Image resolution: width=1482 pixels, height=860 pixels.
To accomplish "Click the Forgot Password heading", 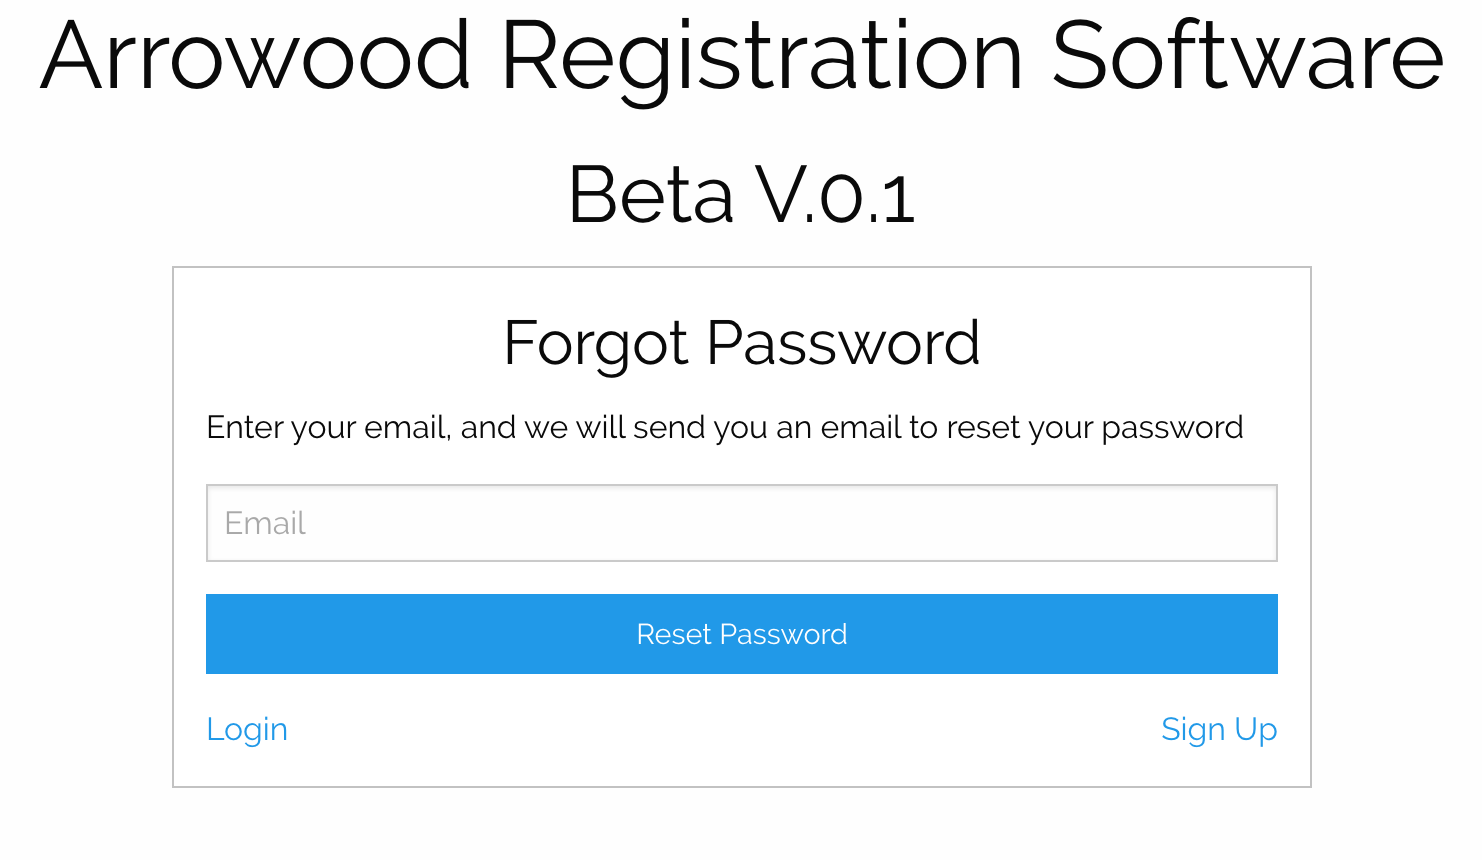I will pos(741,343).
